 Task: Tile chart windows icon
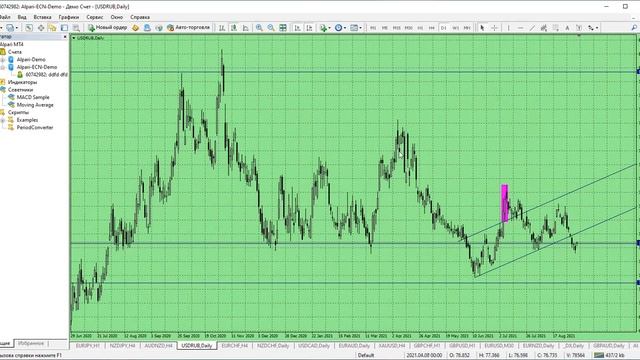click(283, 28)
